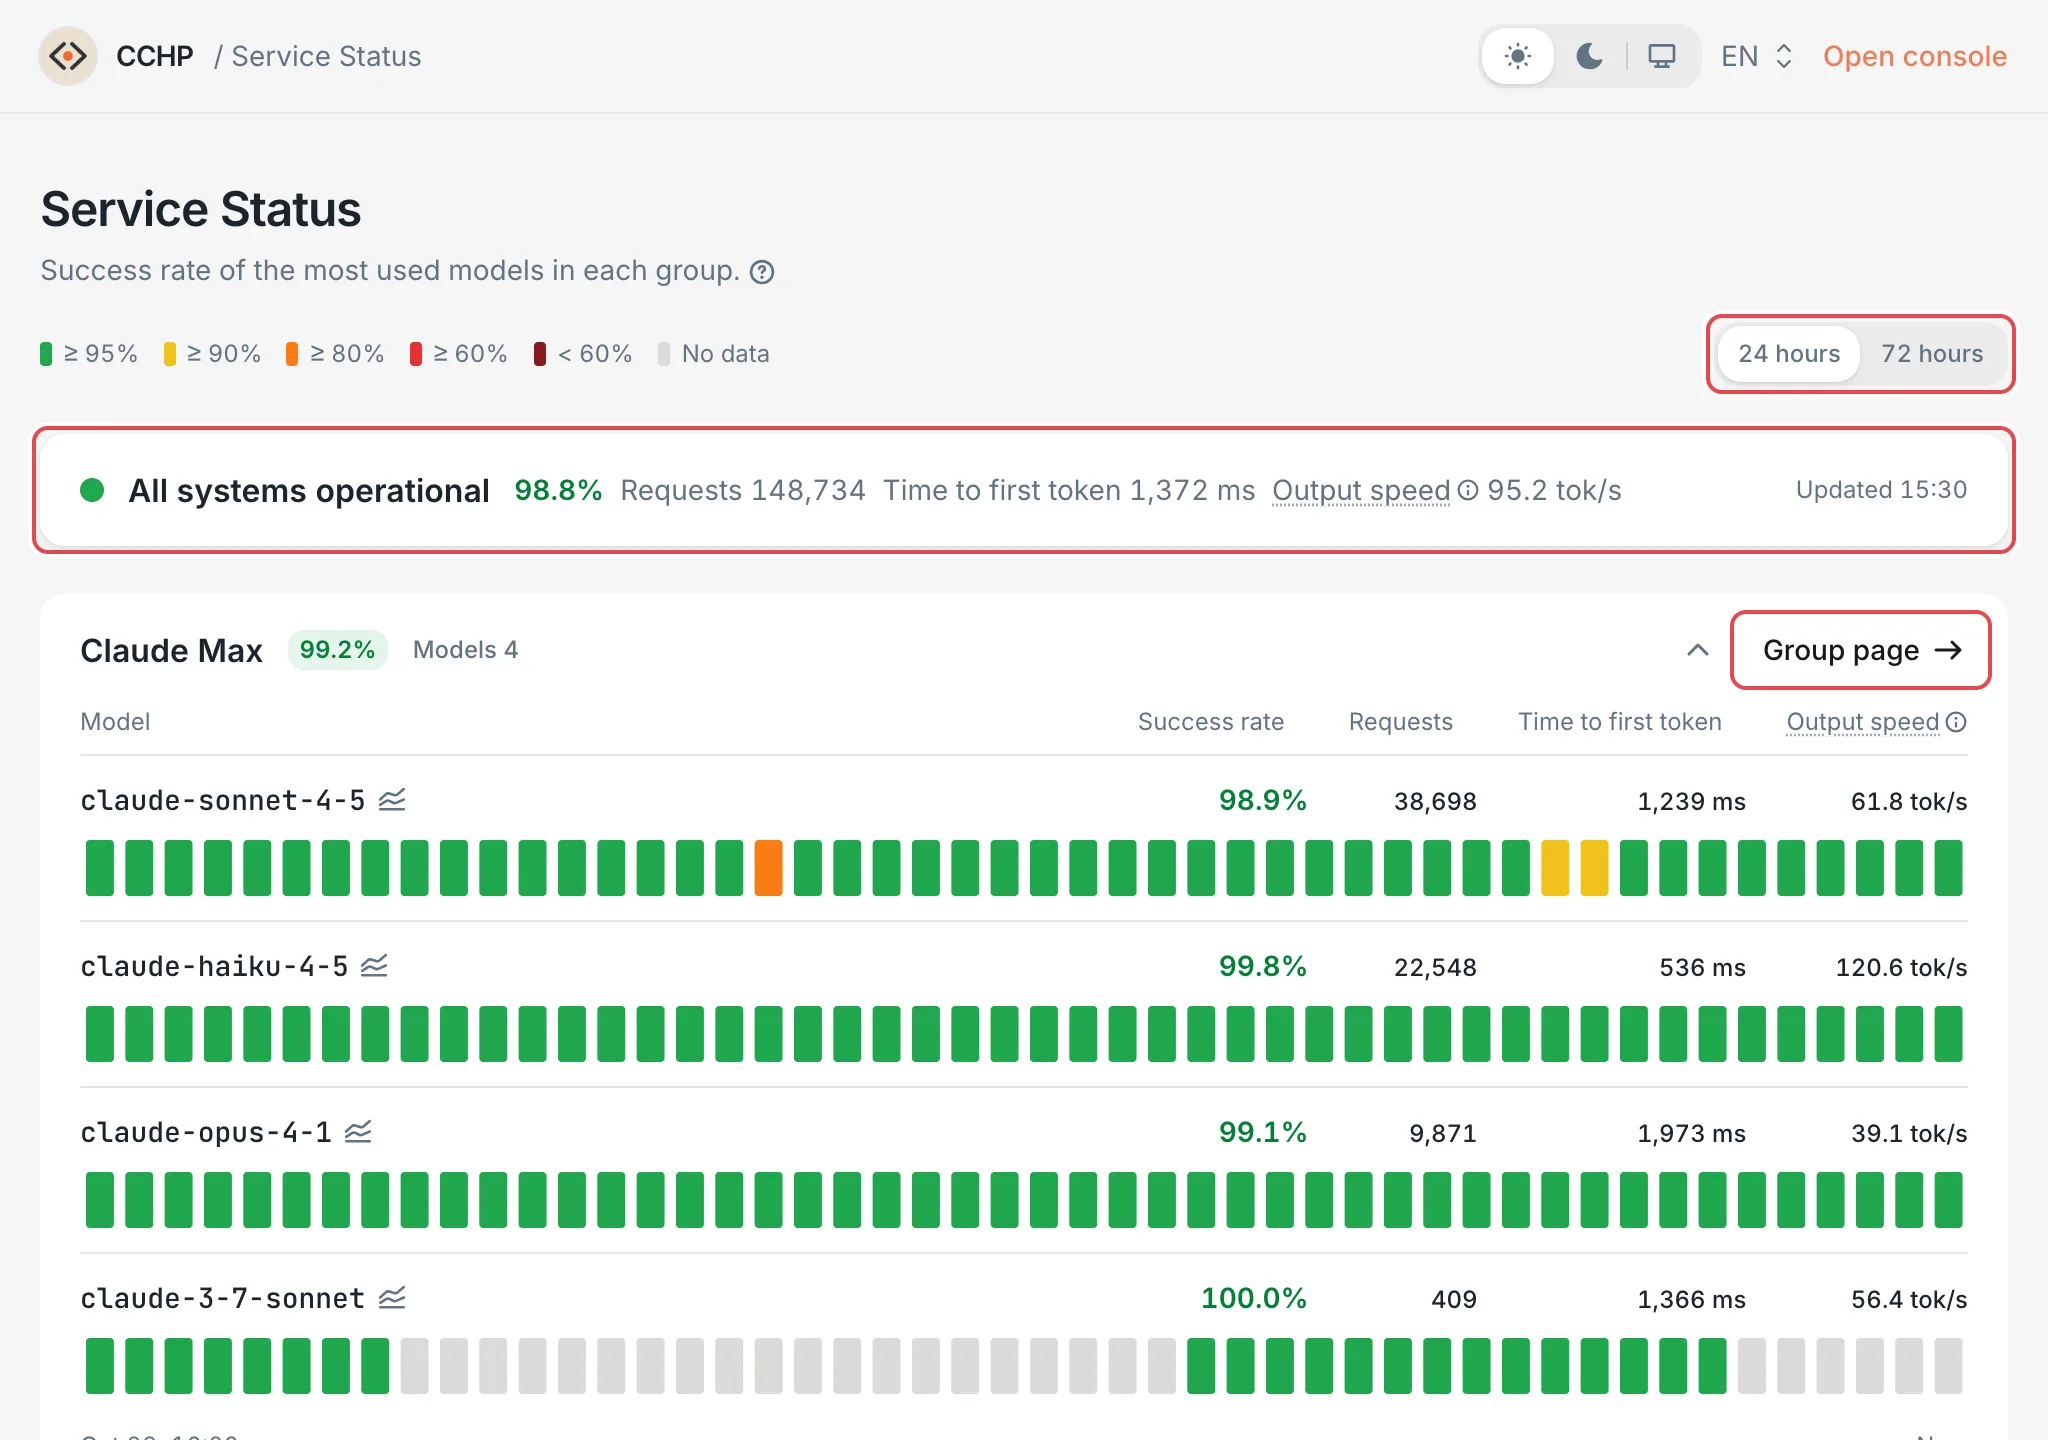
Task: Open trend chart icon for claude-3-7-sonnet
Action: pyautogui.click(x=392, y=1298)
